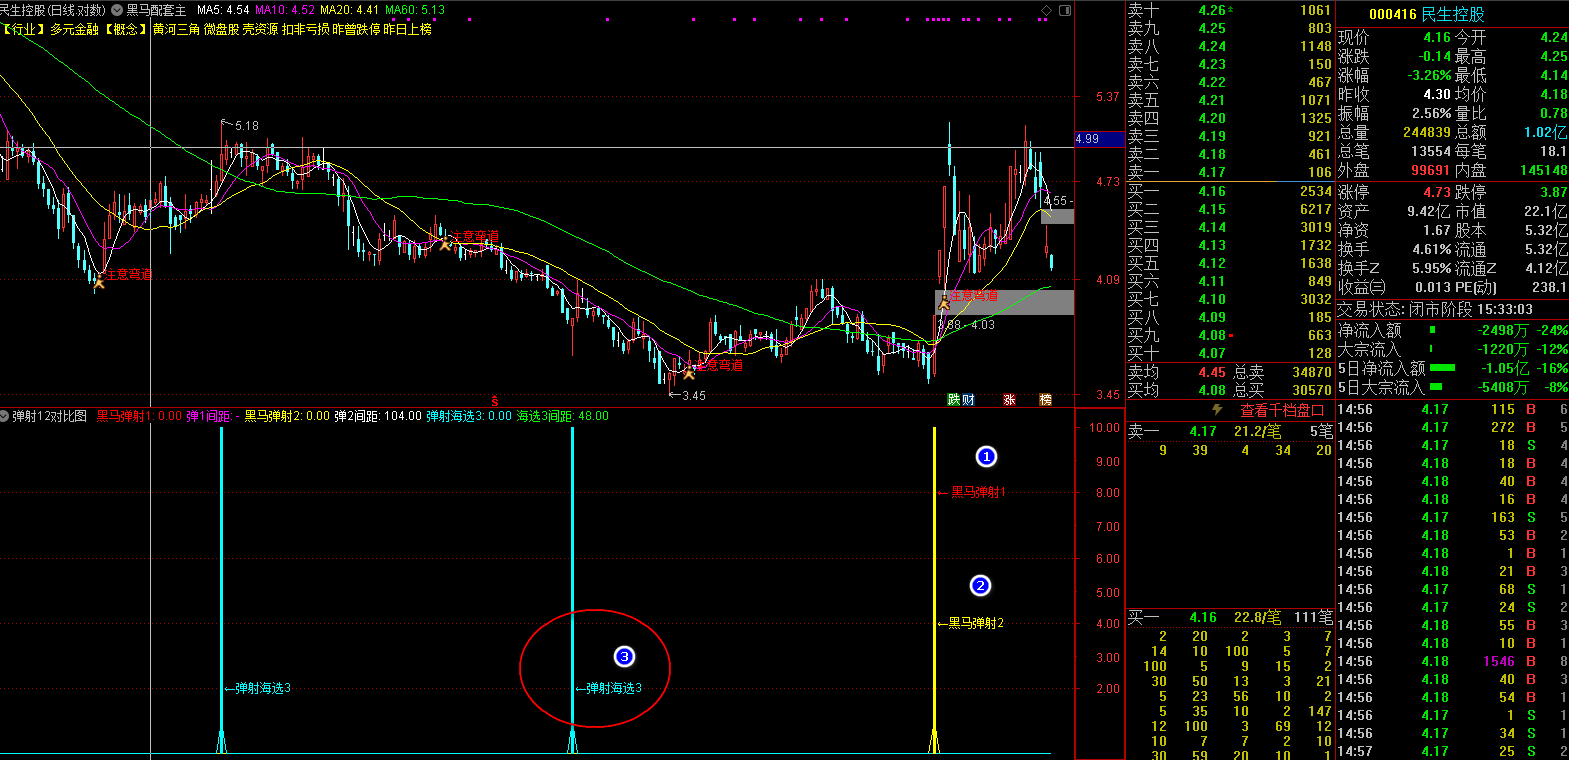
Task: Open 查看千档盘口 link
Action: (x=1282, y=410)
